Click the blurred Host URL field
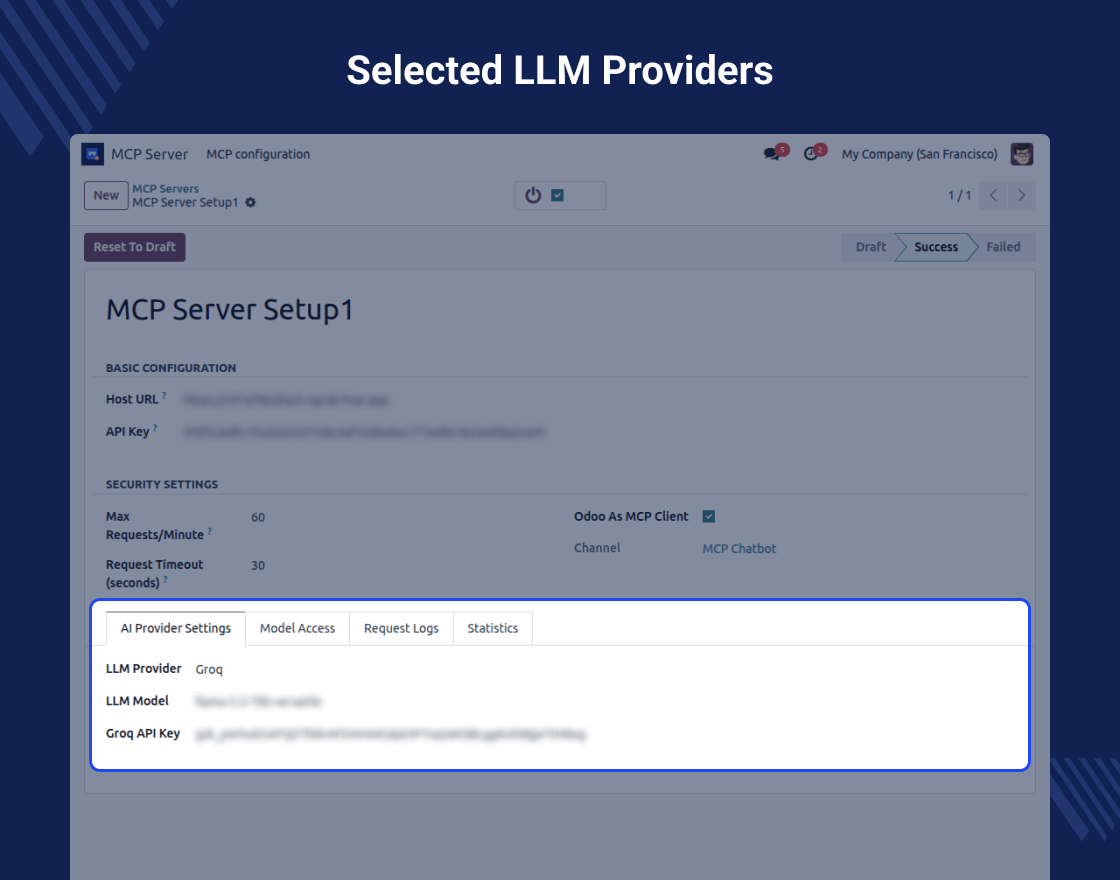This screenshot has height=880, width=1120. click(286, 400)
